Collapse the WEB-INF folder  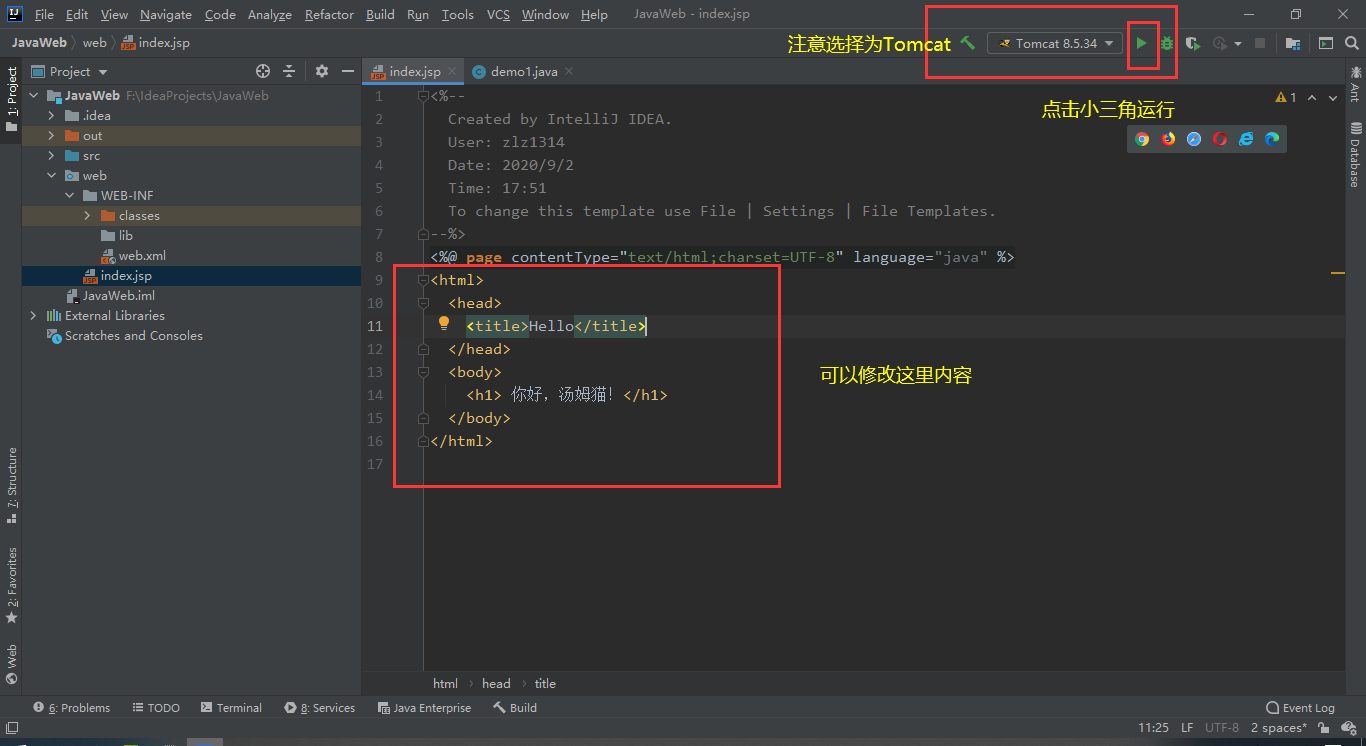(x=69, y=195)
